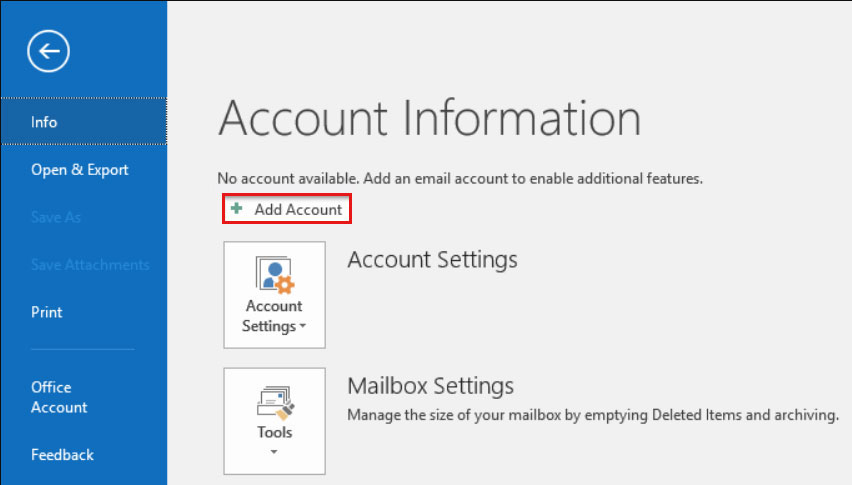Click the person-with-gear Account Settings icon
852x485 pixels.
coord(273,275)
